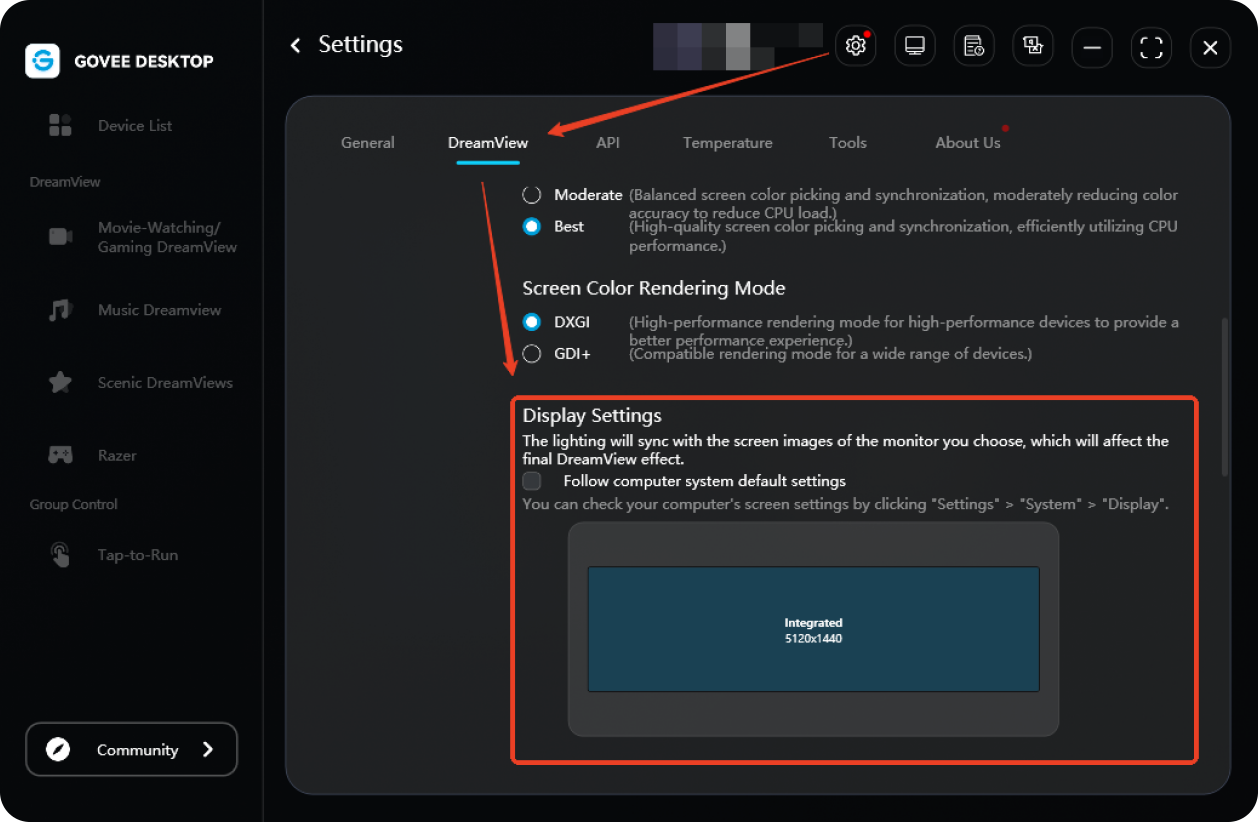This screenshot has width=1258, height=822.
Task: Select the GDI+ rendering mode
Action: [x=532, y=353]
